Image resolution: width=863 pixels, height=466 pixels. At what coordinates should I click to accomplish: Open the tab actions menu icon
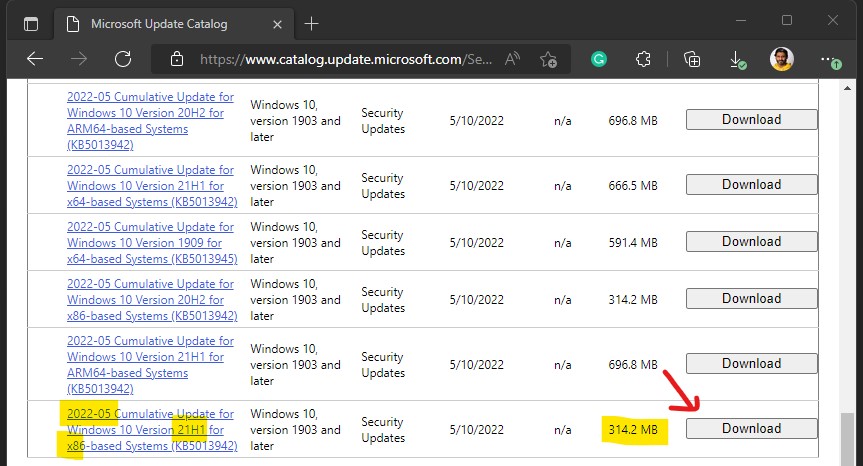pyautogui.click(x=31, y=24)
